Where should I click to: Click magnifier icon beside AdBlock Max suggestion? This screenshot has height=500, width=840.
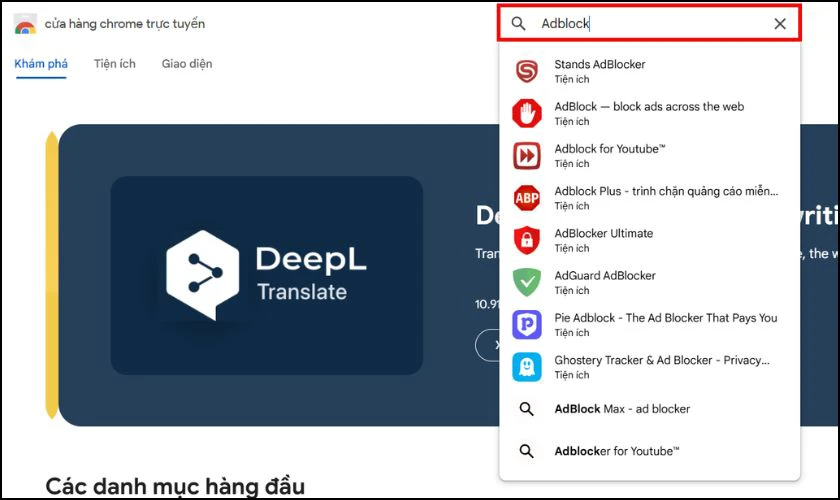[527, 409]
